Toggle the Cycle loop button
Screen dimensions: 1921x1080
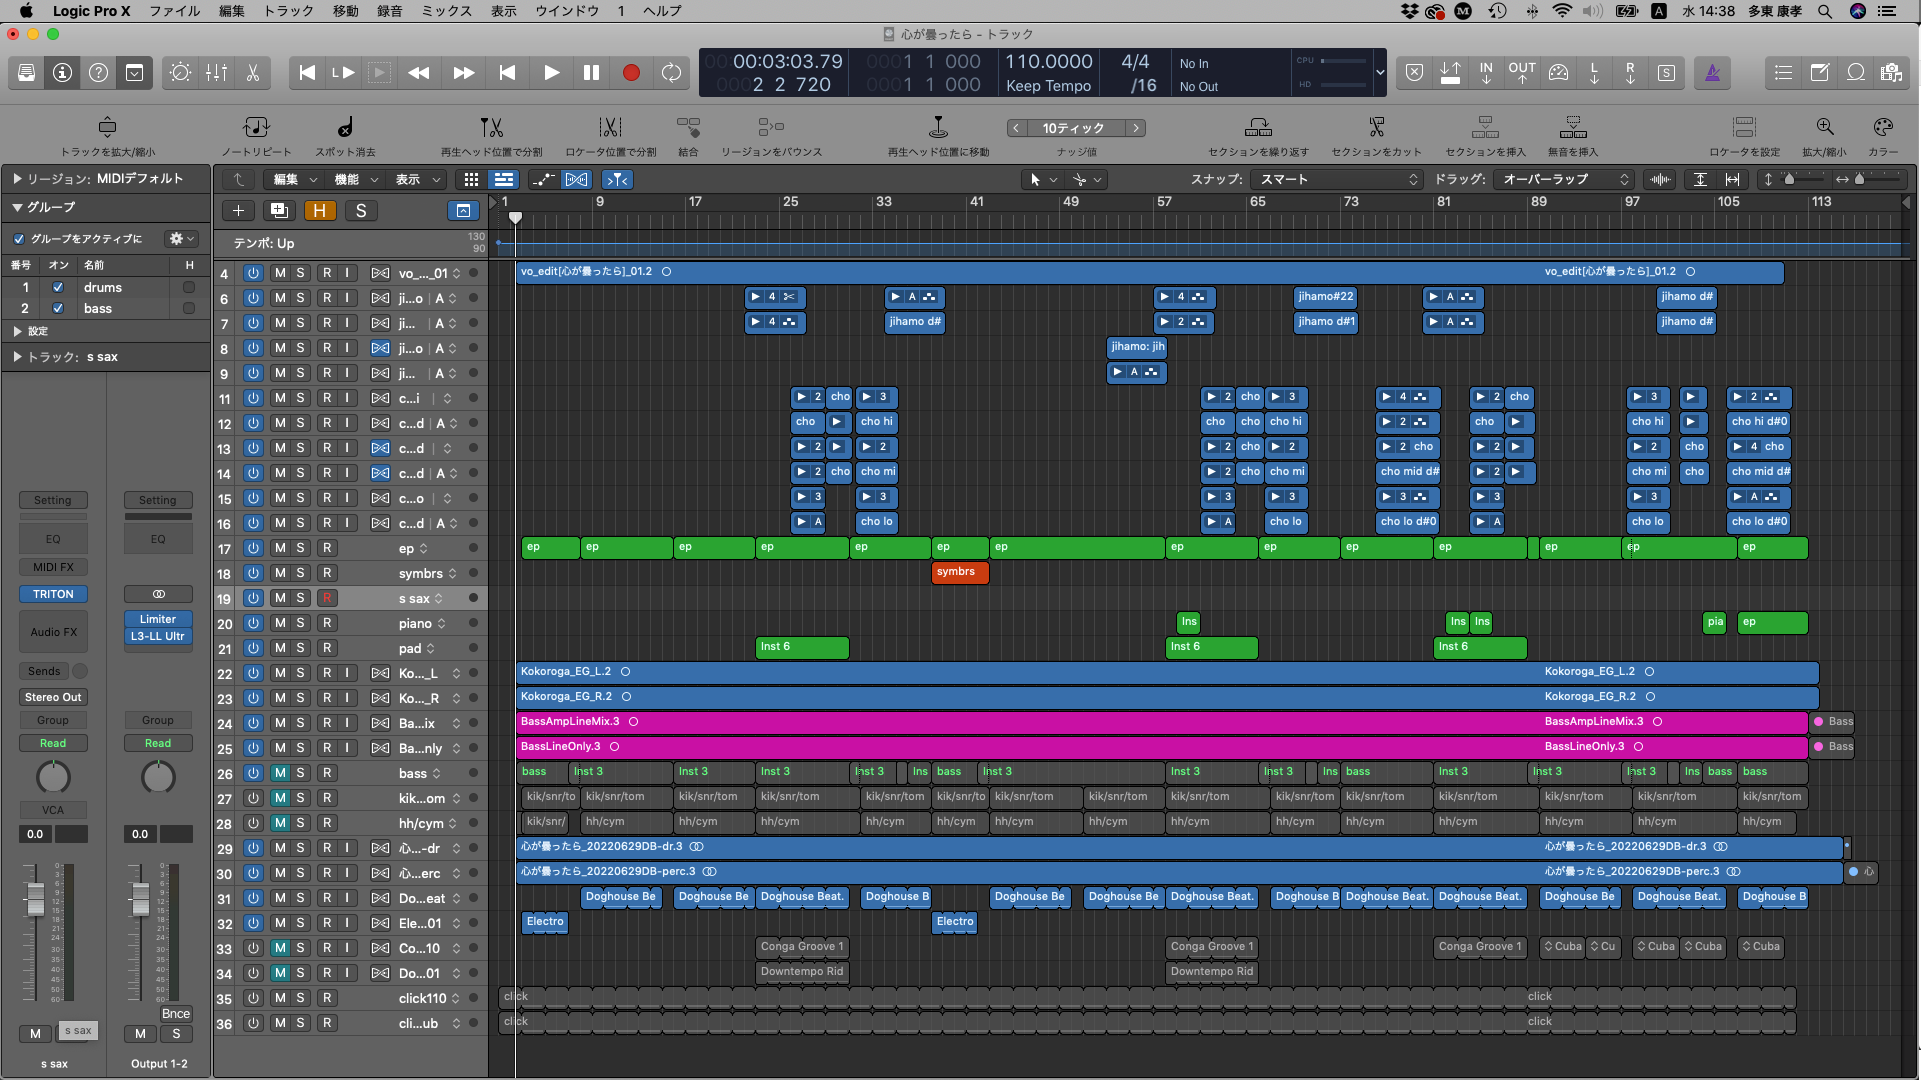(671, 73)
